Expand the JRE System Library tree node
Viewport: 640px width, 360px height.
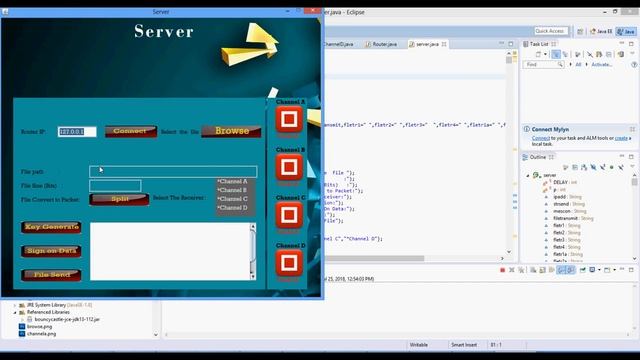(15, 305)
